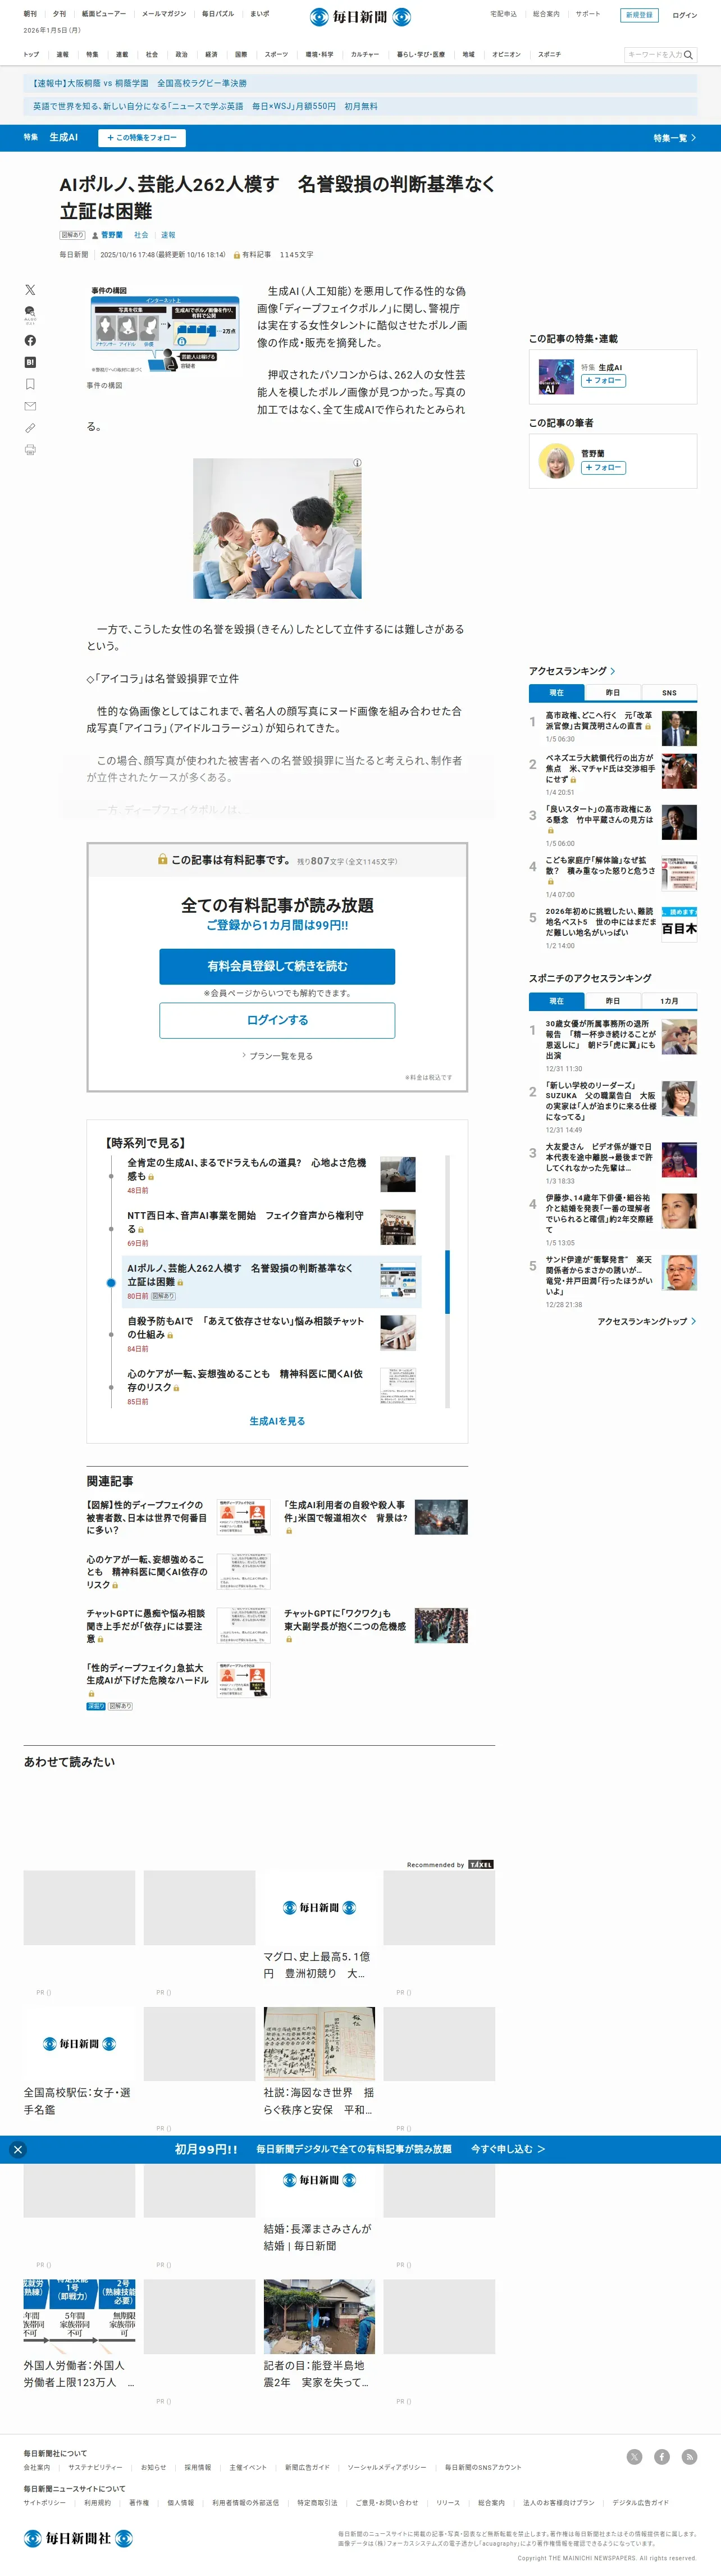Viewport: 721px width, 2576px height.
Task: Open プラン一覧を見る expander
Action: click(277, 1056)
